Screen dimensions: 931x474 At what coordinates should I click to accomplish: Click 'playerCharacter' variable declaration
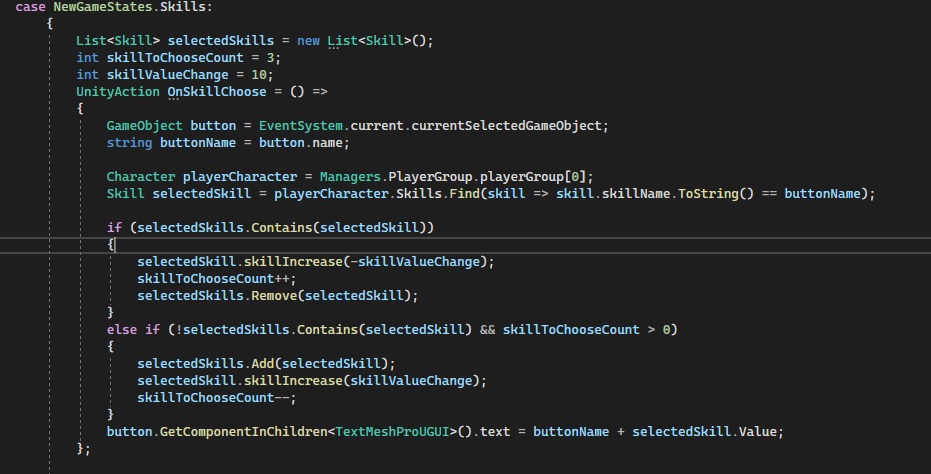tap(240, 177)
